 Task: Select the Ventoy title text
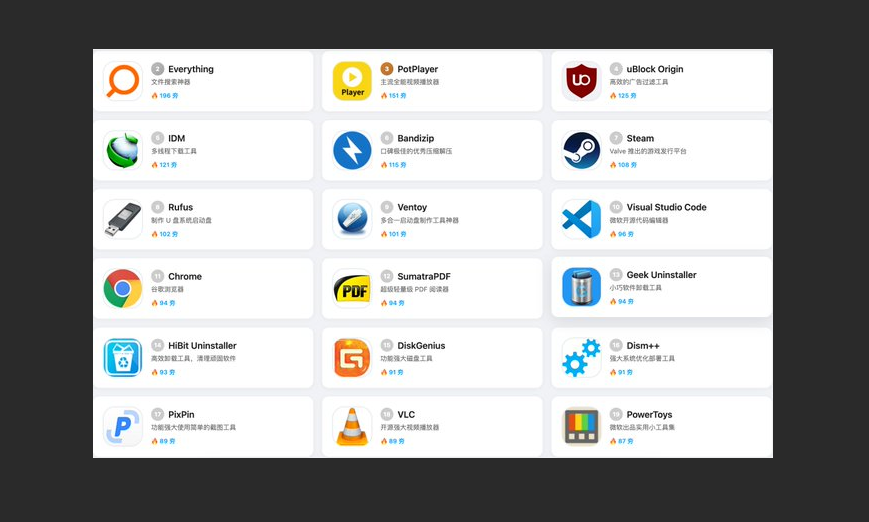tap(412, 207)
